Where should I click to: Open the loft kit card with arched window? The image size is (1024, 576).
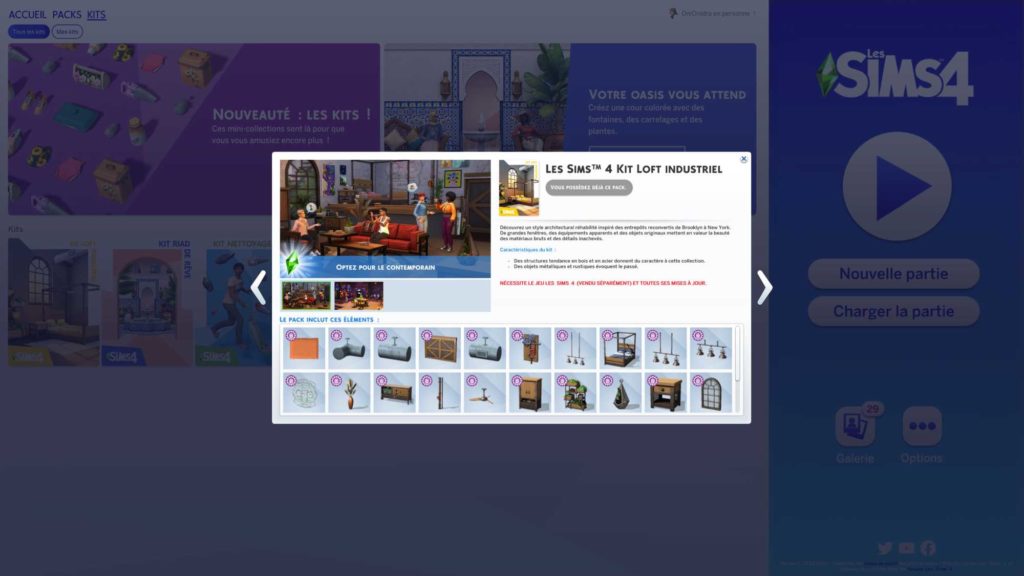tap(54, 302)
